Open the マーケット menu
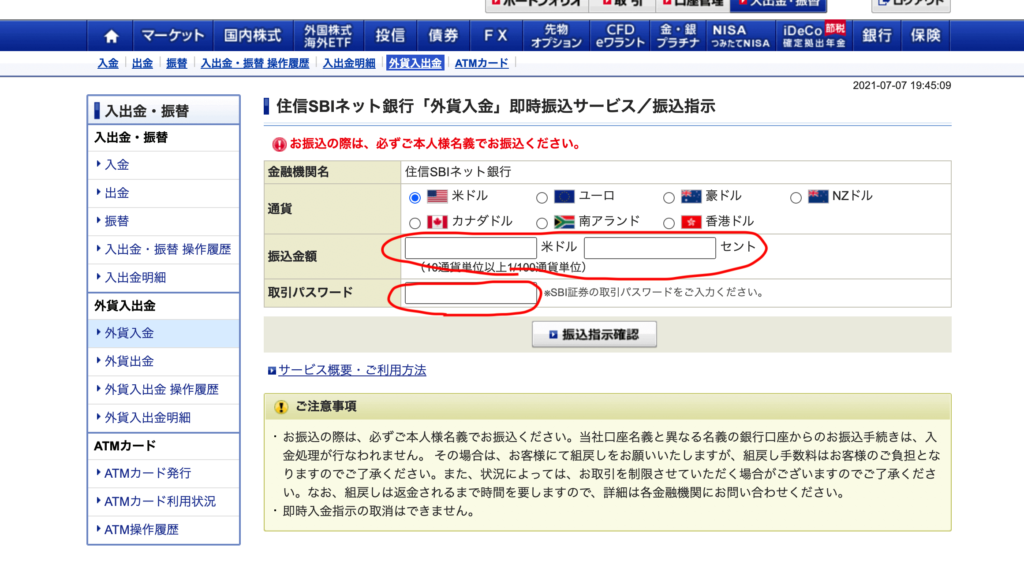This screenshot has height=572, width=1024. [x=172, y=36]
